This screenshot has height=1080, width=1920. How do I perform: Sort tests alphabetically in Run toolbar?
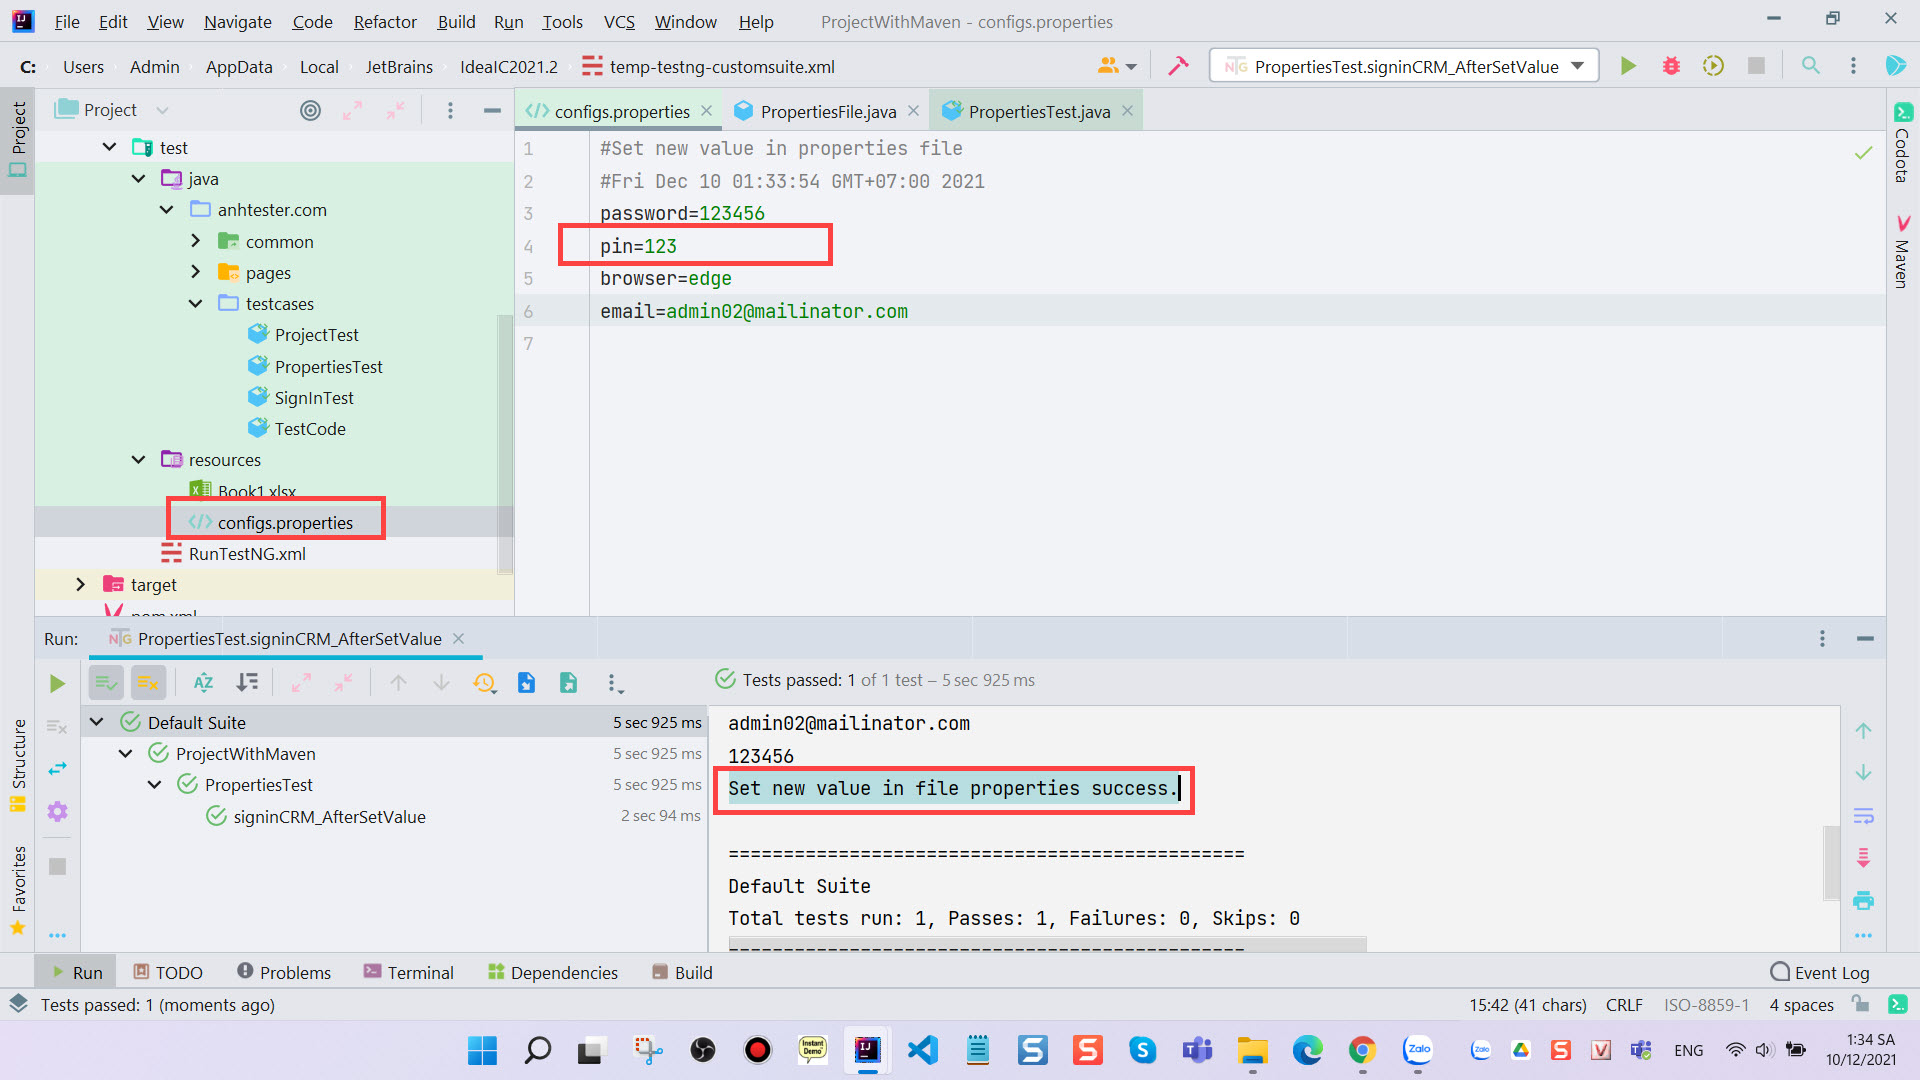[x=203, y=683]
